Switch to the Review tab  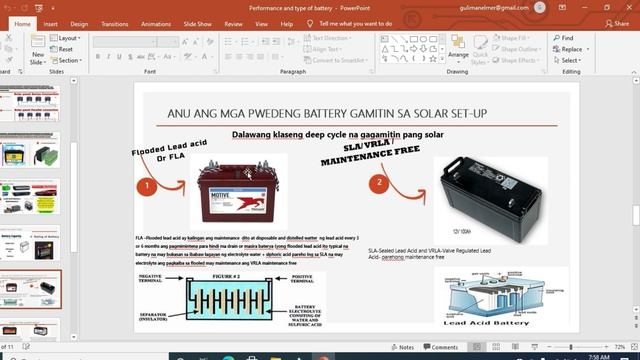pos(233,24)
